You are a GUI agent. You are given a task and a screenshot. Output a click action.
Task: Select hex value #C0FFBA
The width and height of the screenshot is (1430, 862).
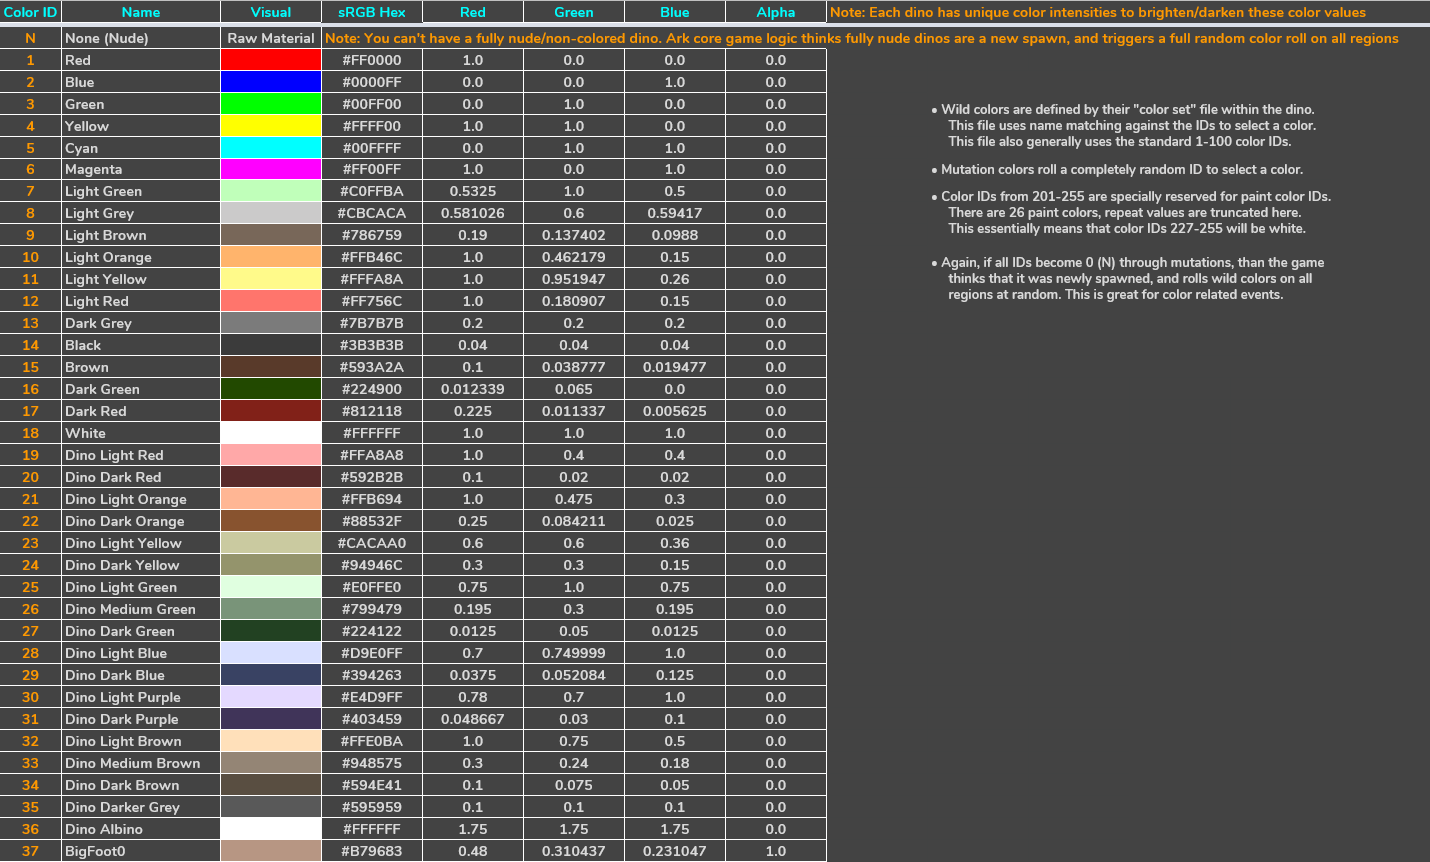point(372,192)
